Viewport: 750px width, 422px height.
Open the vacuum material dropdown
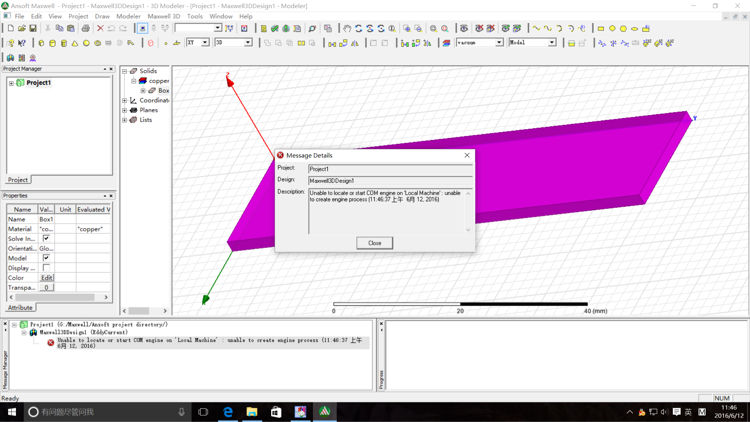499,43
